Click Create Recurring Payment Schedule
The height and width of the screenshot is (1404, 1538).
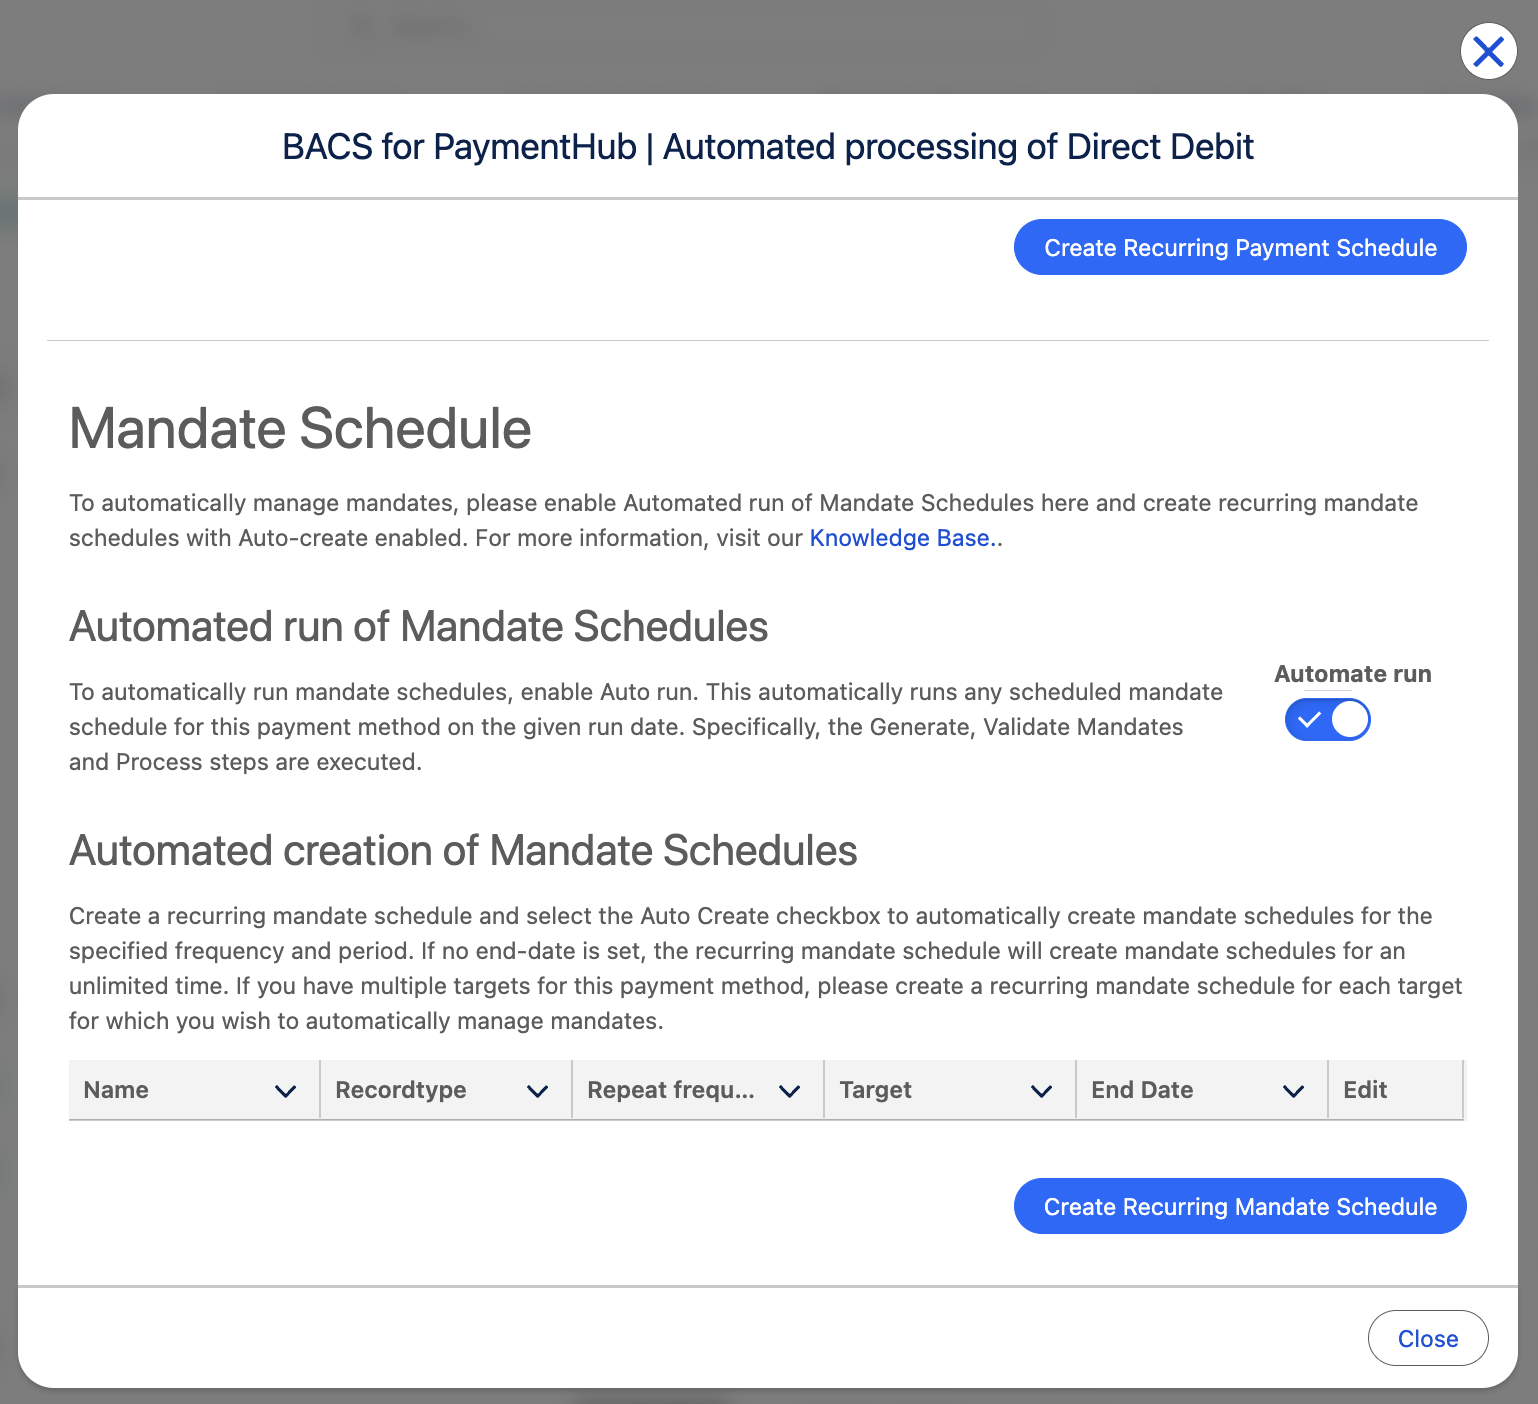[x=1239, y=247]
